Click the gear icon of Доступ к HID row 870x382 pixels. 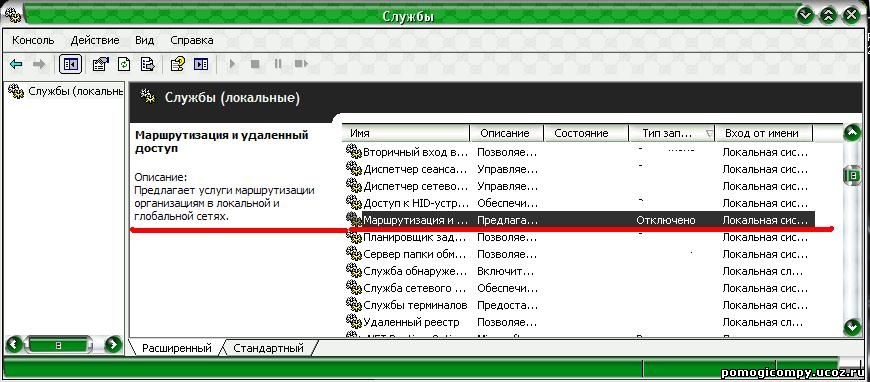tap(354, 202)
